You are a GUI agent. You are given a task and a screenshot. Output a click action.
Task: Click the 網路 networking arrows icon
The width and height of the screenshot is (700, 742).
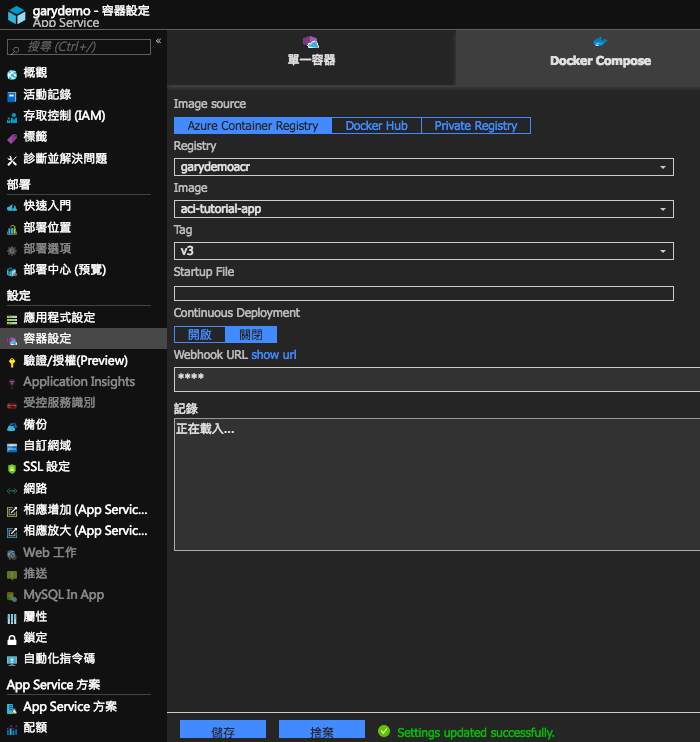[x=12, y=490]
